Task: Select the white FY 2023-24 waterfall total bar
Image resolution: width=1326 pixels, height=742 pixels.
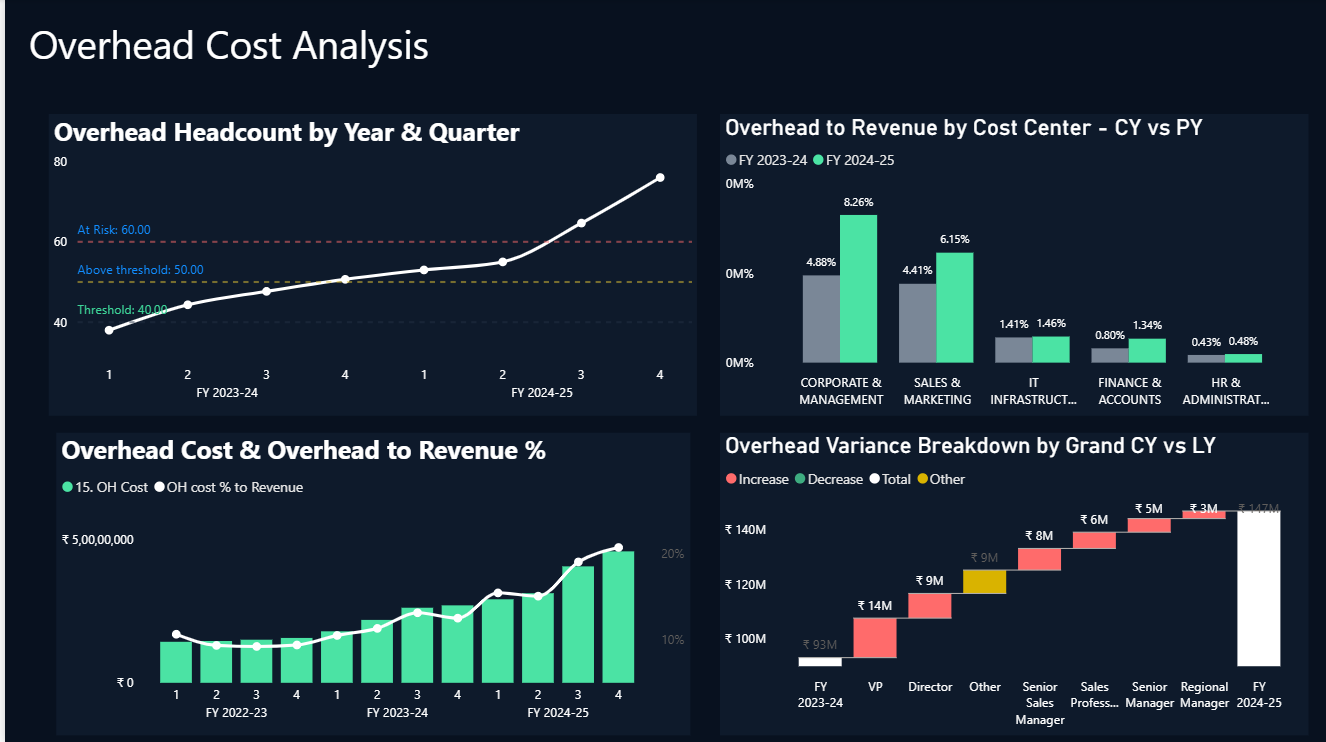Action: pos(820,661)
